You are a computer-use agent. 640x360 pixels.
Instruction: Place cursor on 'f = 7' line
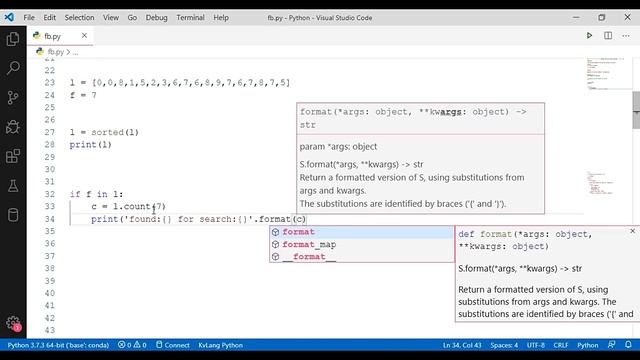[83, 95]
